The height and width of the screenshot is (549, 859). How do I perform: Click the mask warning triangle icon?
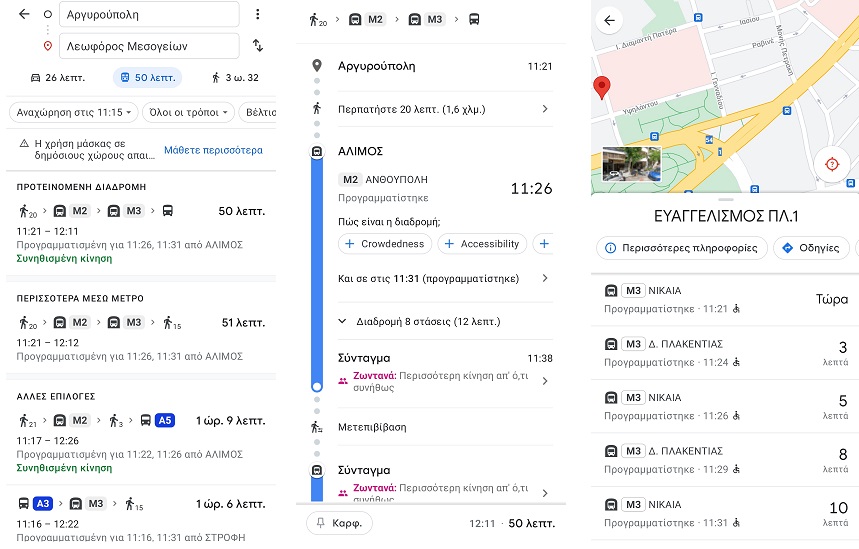click(x=24, y=144)
